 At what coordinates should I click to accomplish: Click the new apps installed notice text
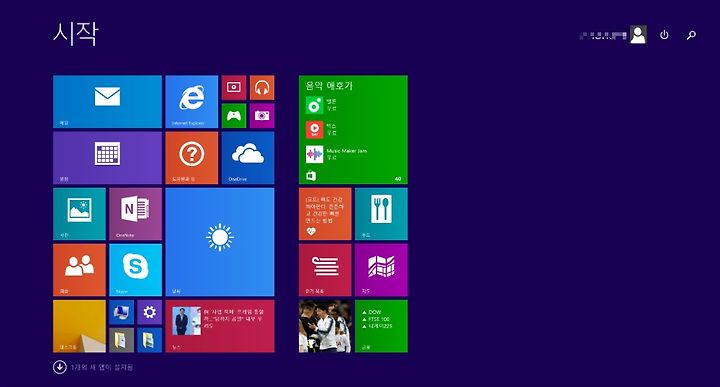point(102,367)
